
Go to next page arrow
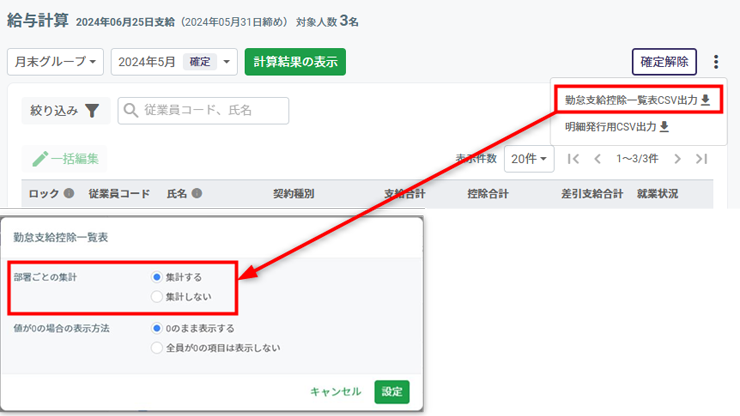click(x=677, y=159)
